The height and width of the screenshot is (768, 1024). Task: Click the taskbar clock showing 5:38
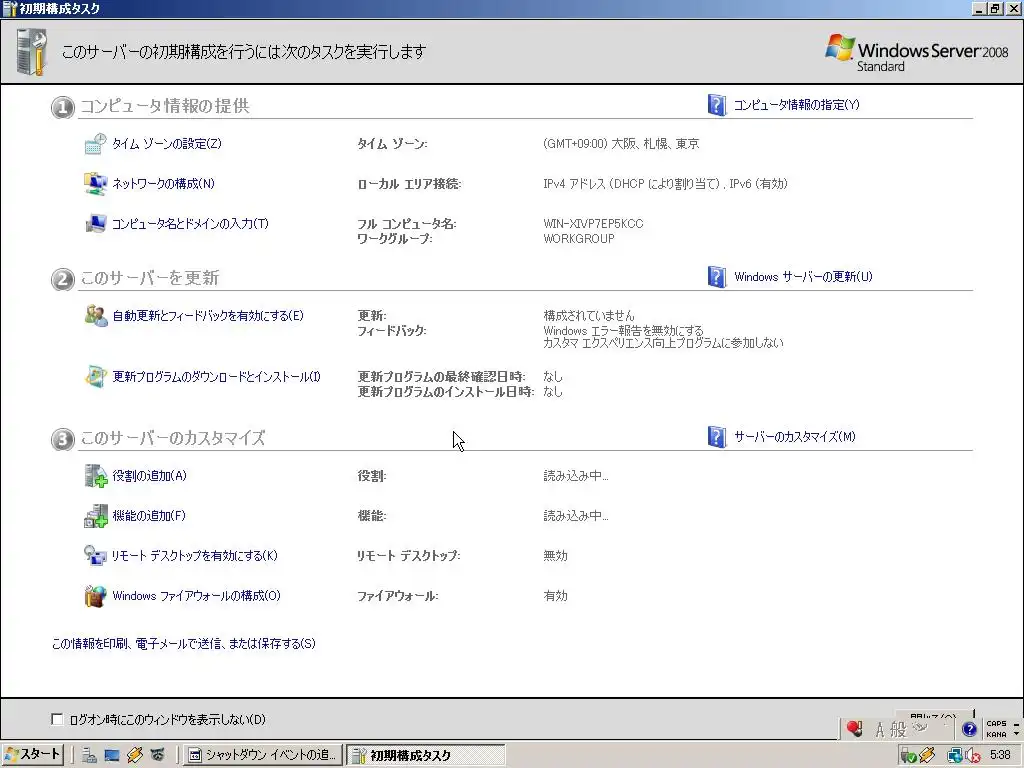(1000, 756)
